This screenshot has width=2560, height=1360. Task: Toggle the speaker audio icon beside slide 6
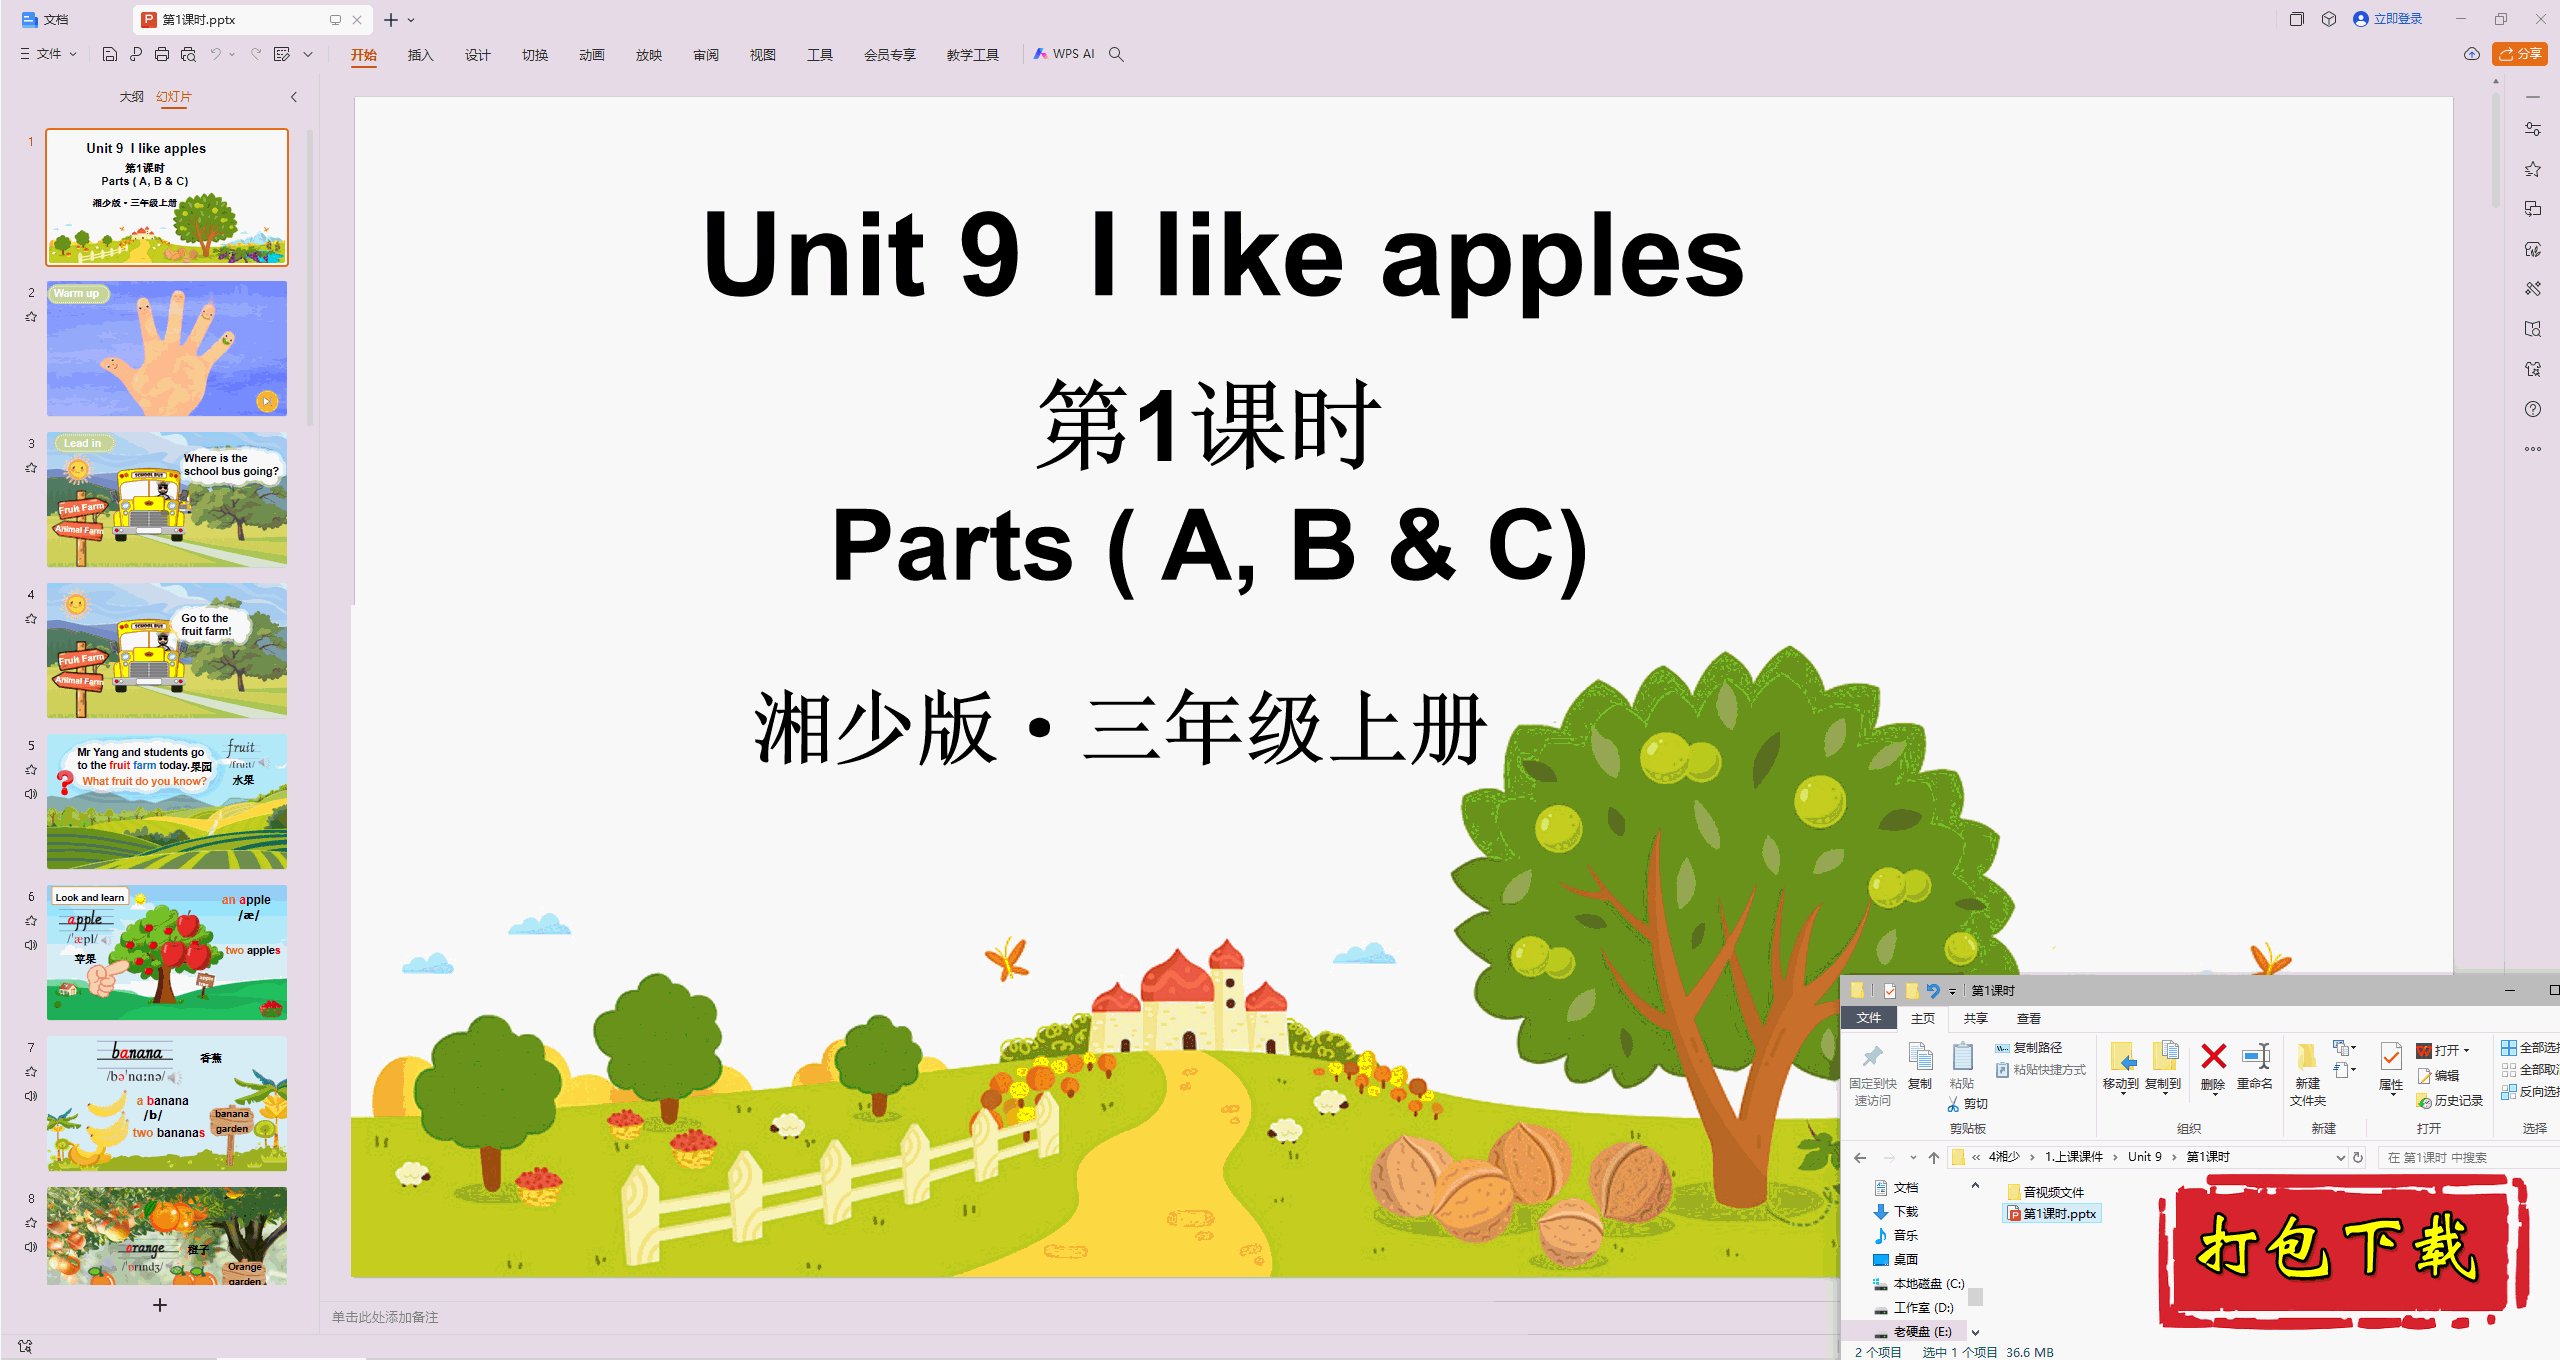31,945
